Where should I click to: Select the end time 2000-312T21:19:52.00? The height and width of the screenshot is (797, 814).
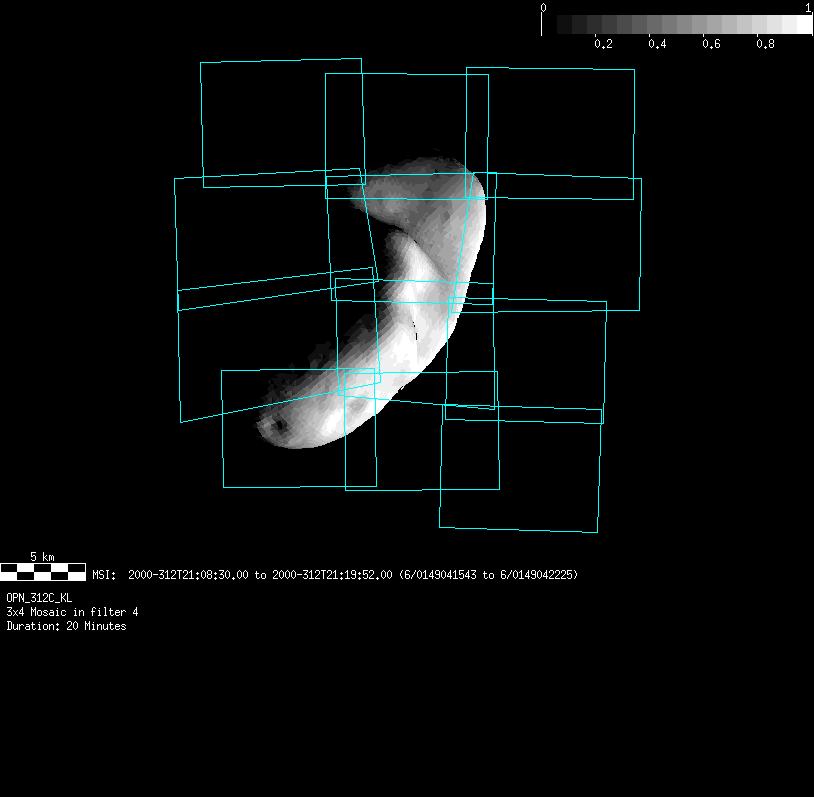coord(332,575)
